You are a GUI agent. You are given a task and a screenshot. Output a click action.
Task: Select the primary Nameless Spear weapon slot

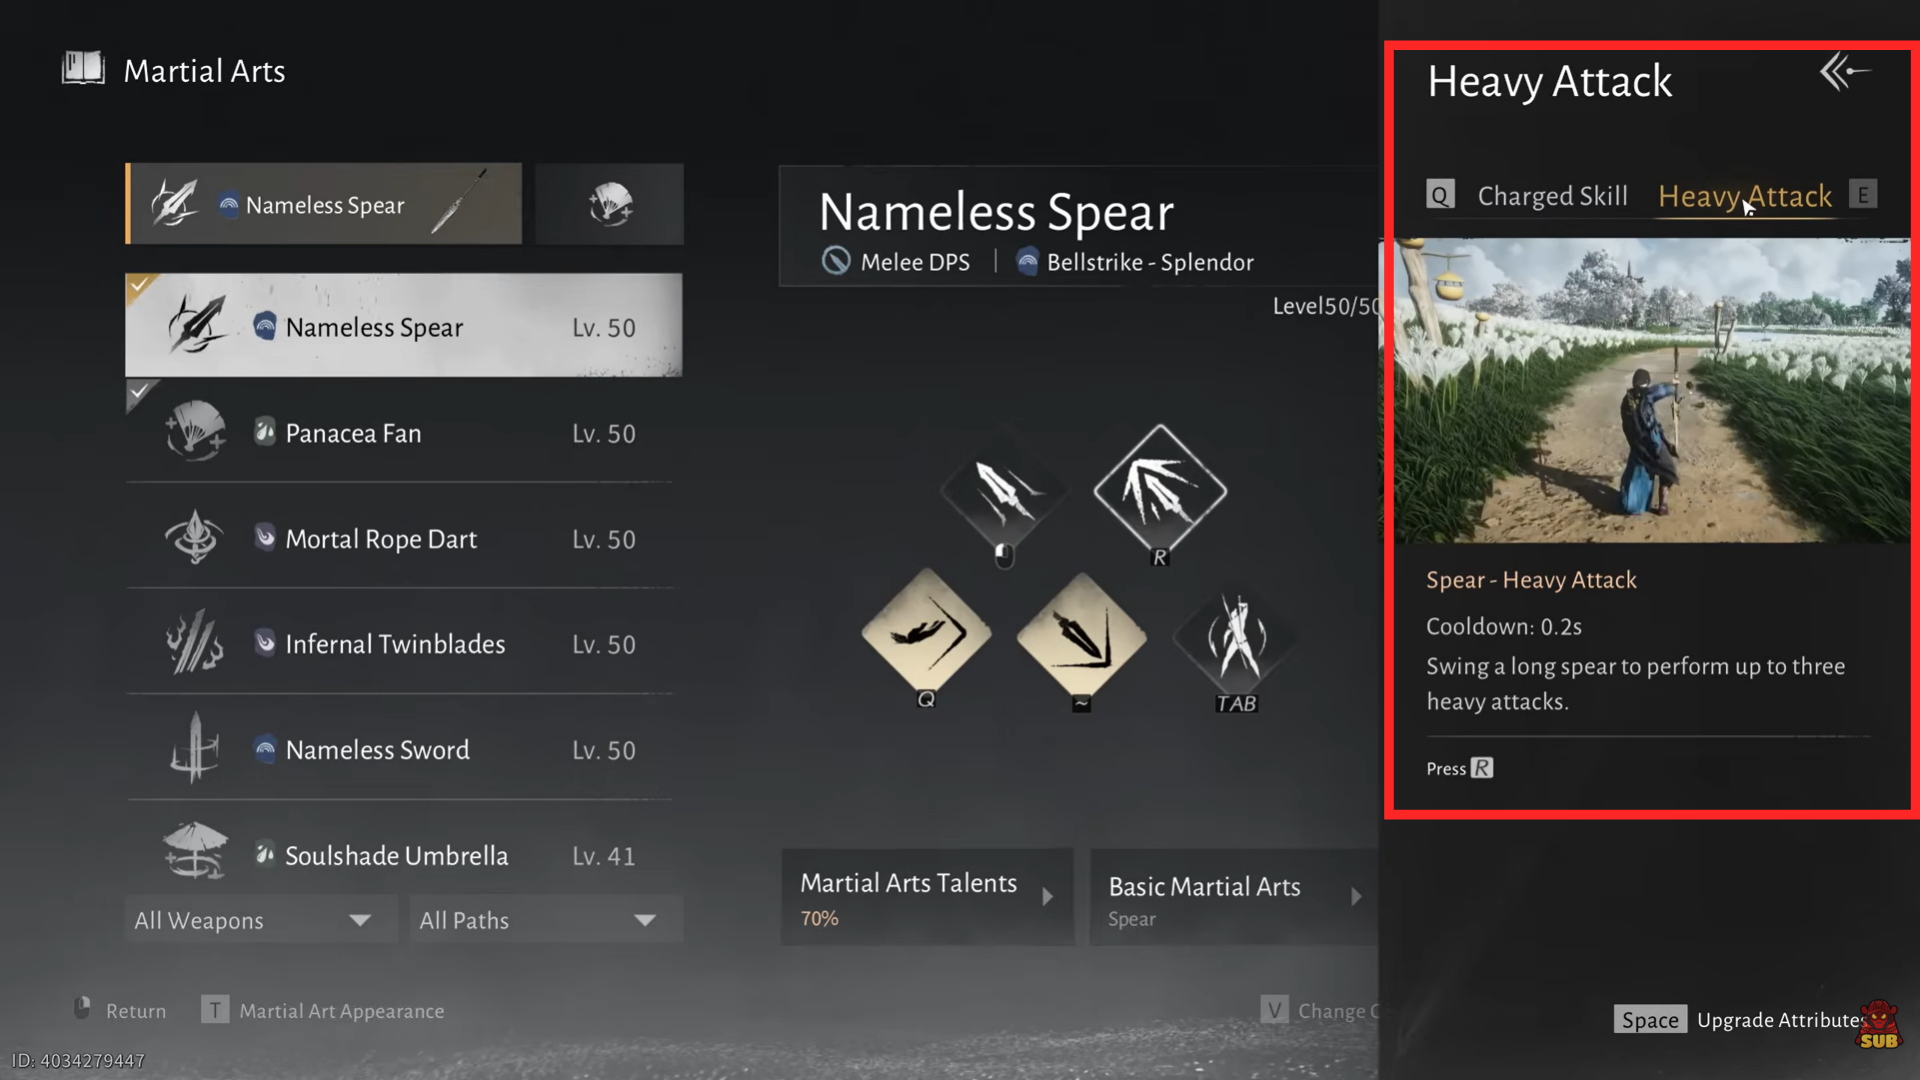point(324,204)
